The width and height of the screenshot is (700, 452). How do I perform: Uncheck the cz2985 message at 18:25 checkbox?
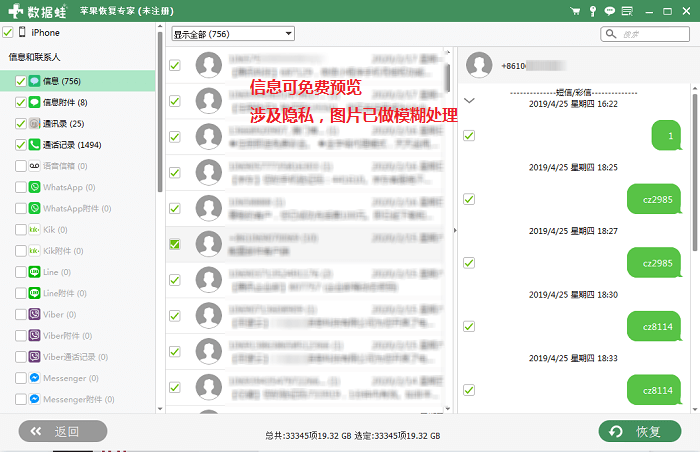(x=469, y=199)
